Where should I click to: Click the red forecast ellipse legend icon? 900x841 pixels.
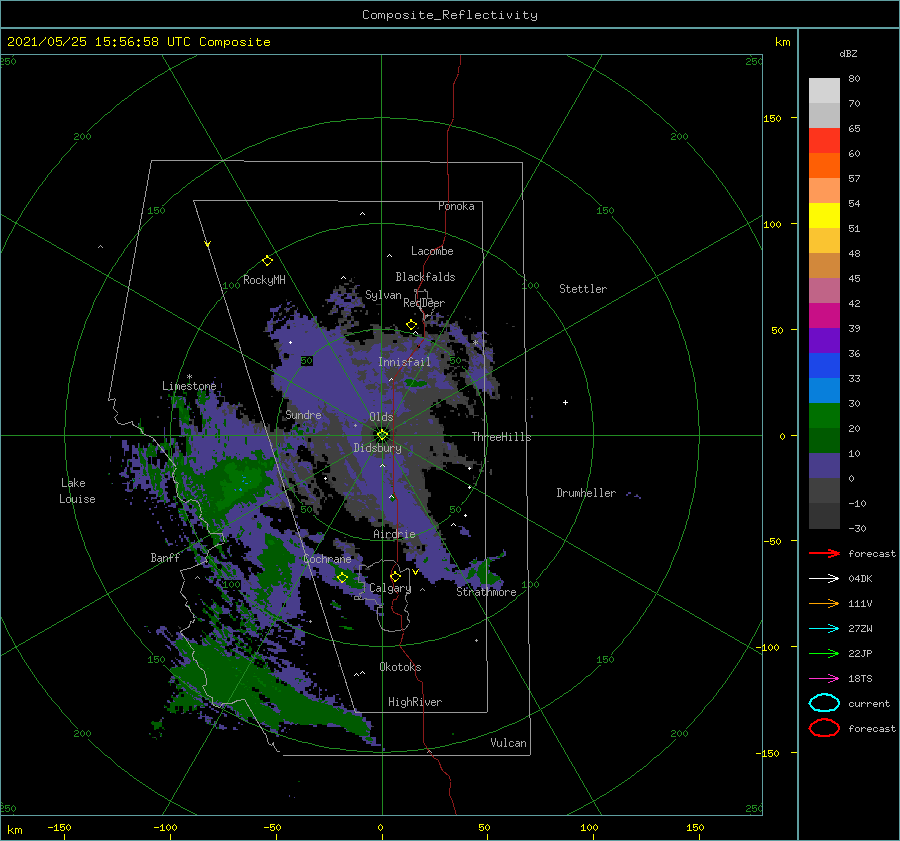(x=824, y=728)
